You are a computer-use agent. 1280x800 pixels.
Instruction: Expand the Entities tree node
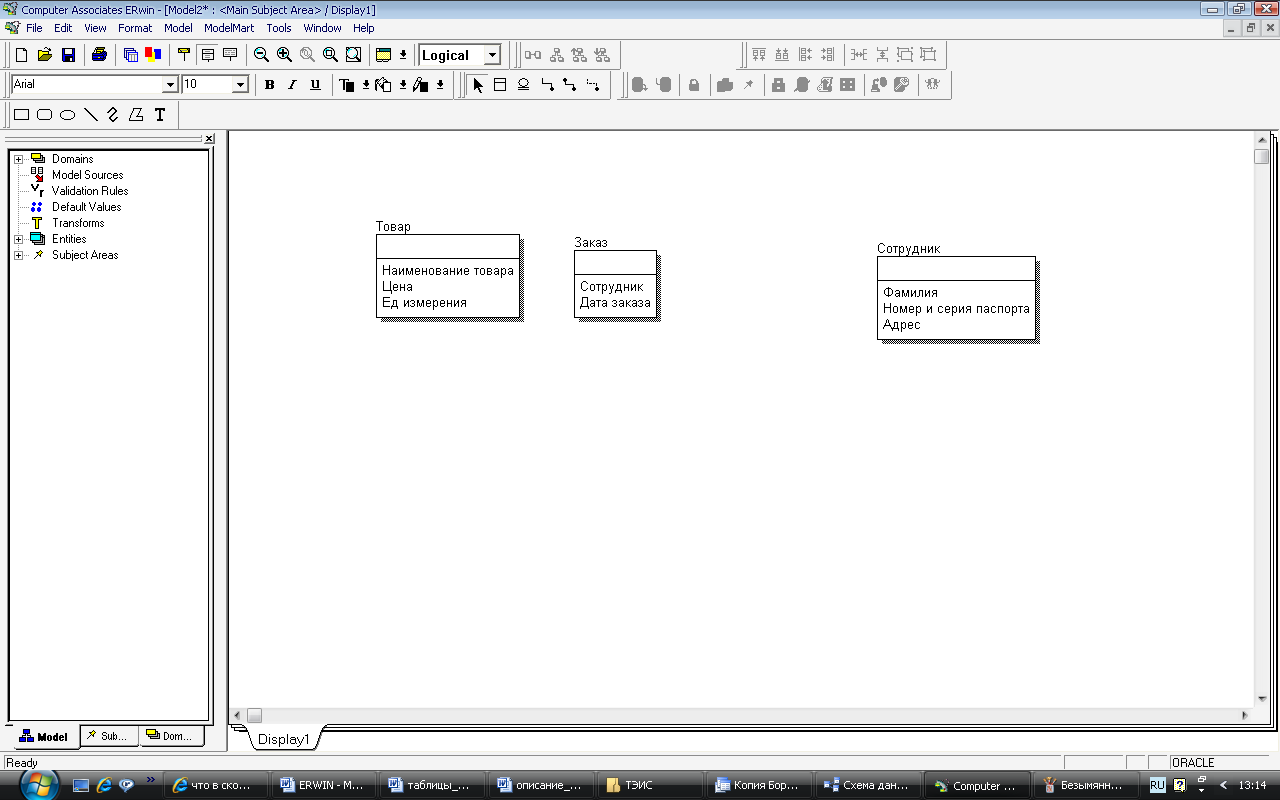tap(18, 239)
